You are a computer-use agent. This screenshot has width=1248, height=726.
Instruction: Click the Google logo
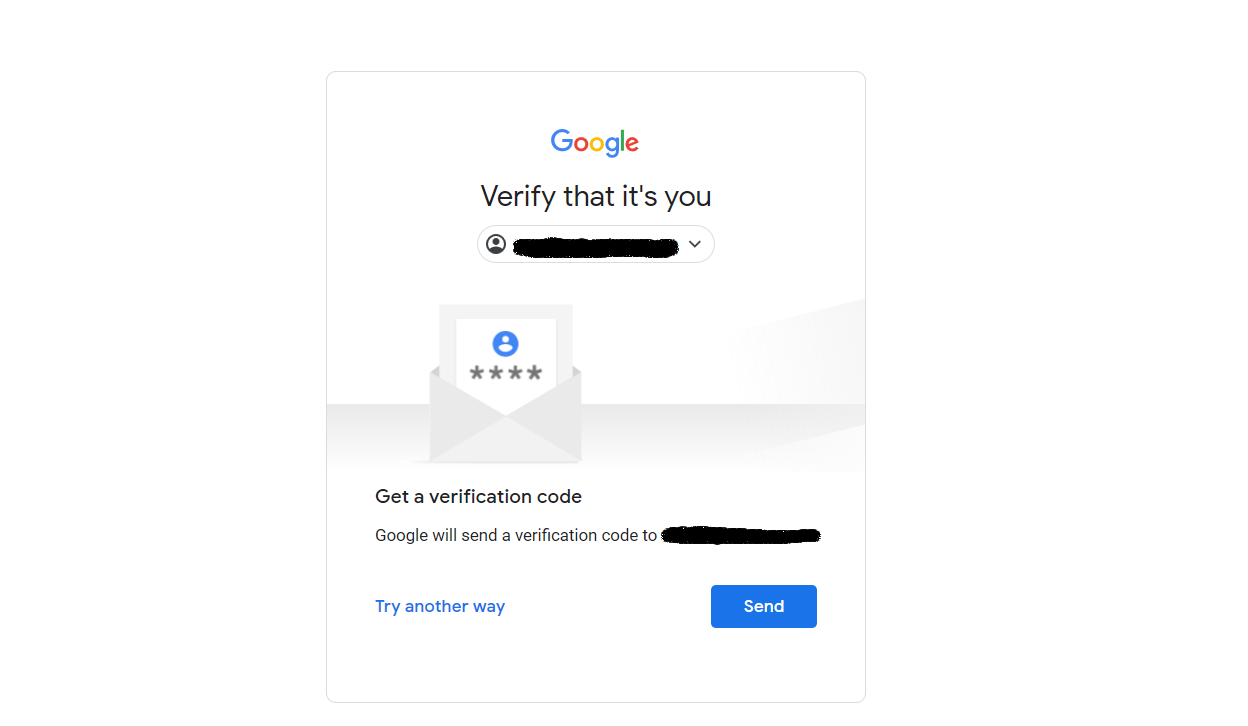coord(595,143)
